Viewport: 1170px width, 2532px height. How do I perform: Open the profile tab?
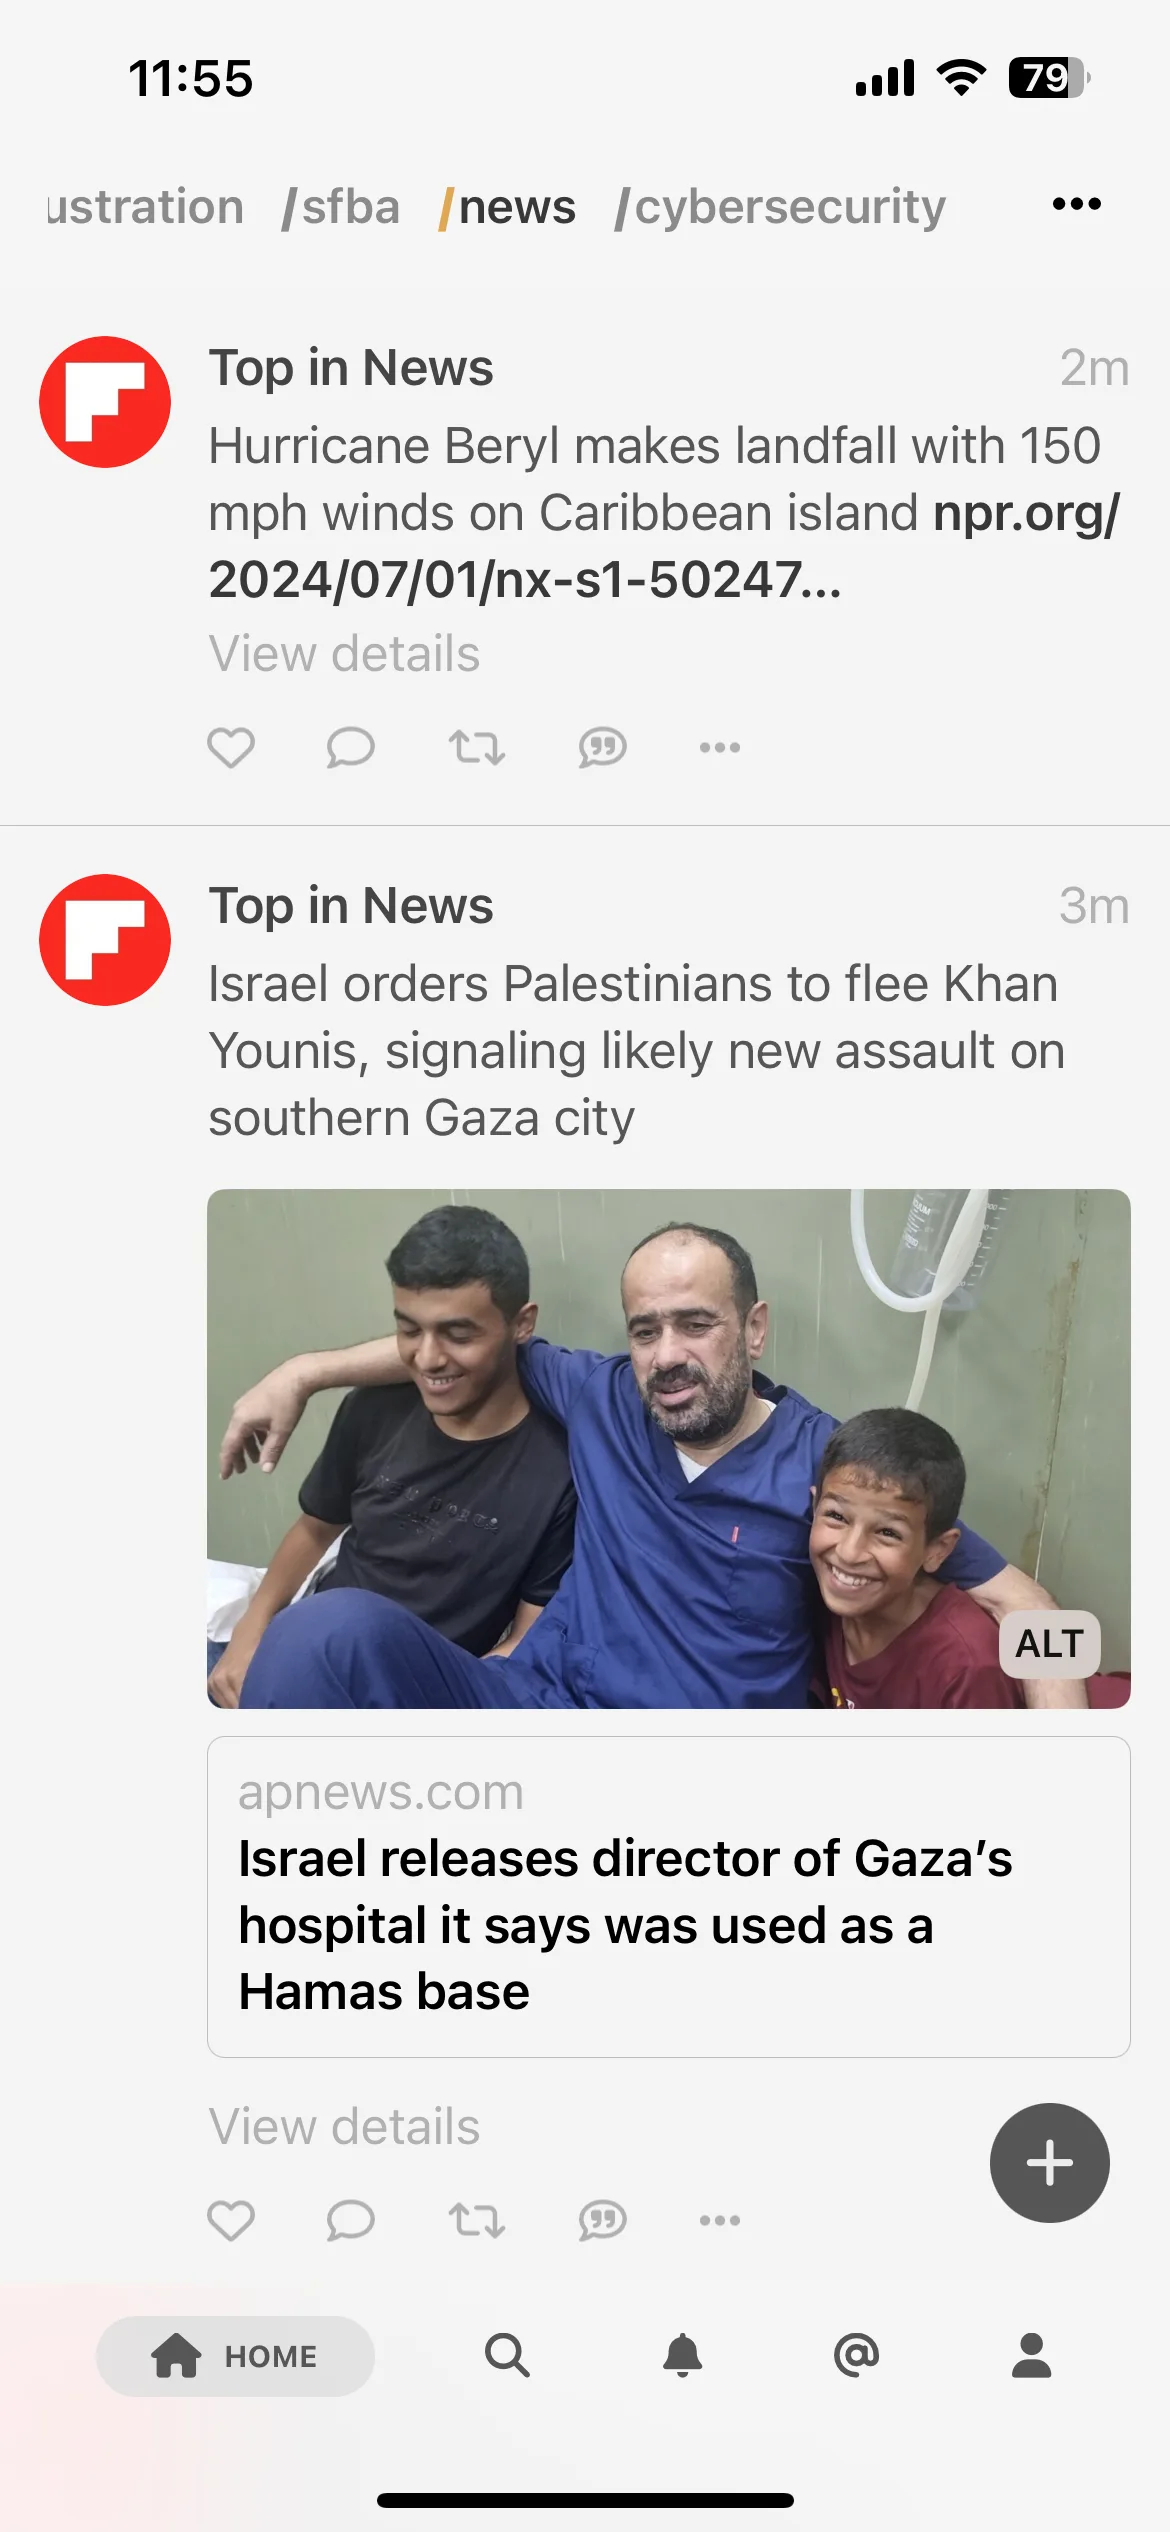coord(1031,2355)
